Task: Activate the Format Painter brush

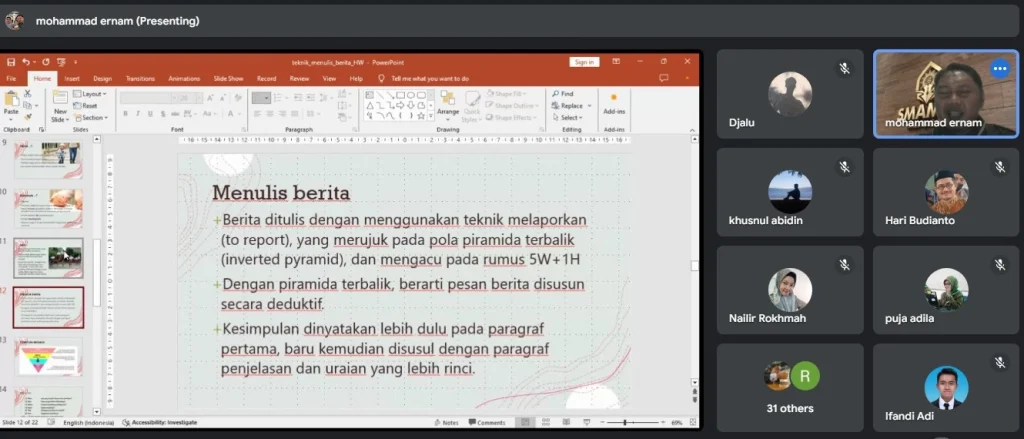Action: (27, 116)
